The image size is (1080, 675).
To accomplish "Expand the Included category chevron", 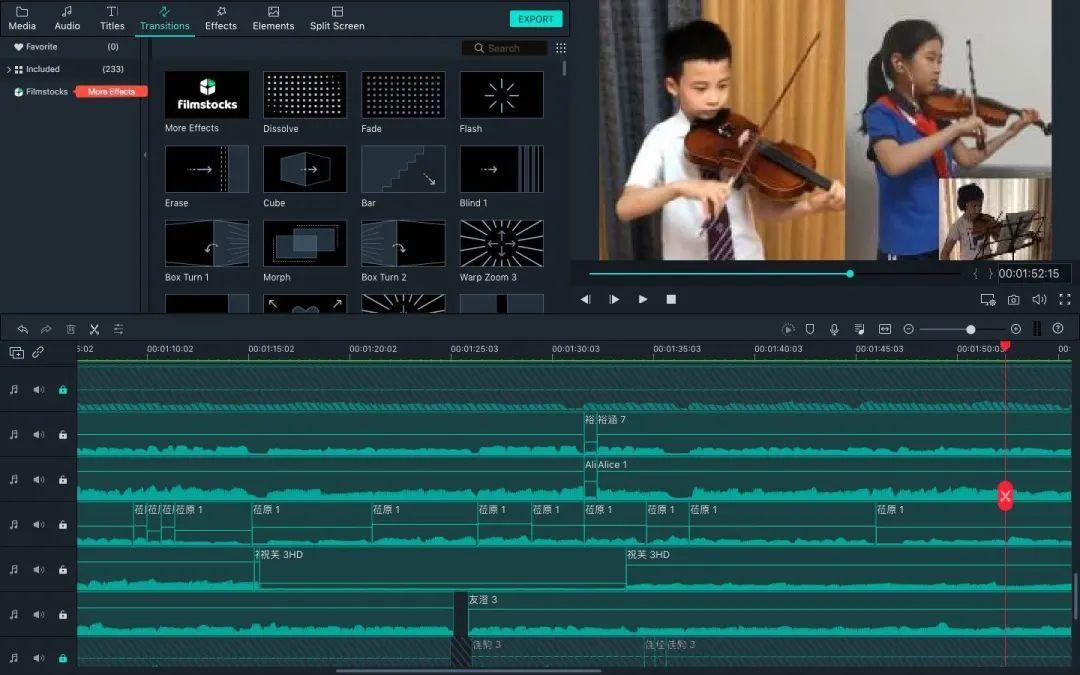I will click(x=8, y=70).
